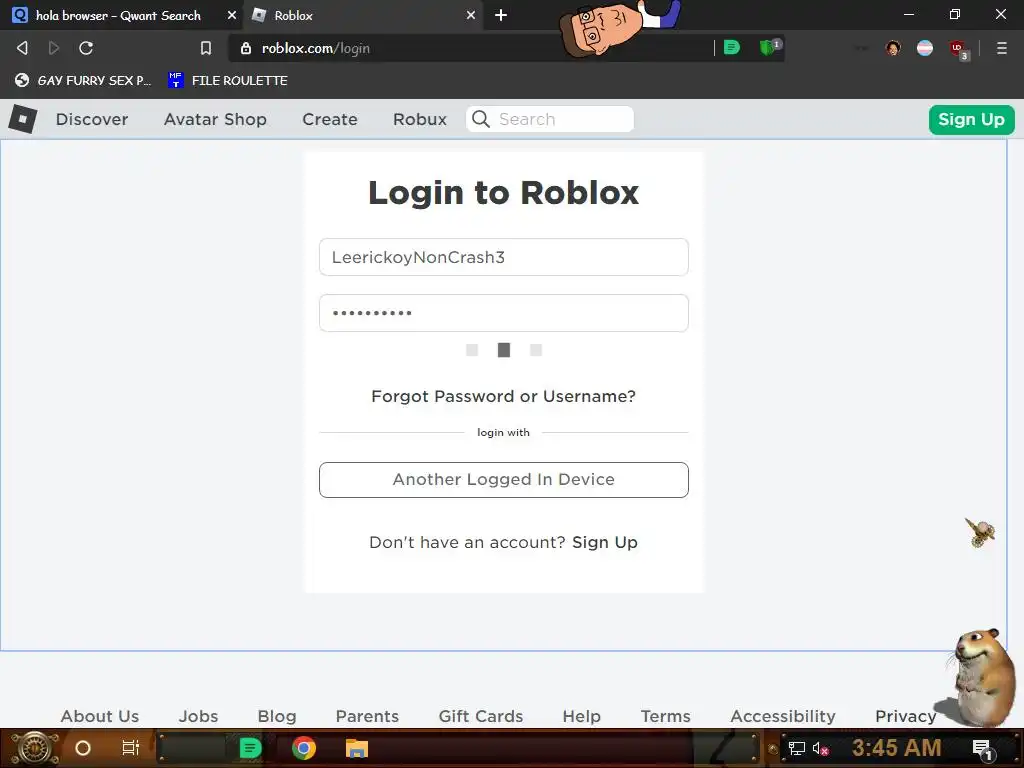The image size is (1024, 768).
Task: Launch Google Chrome from the taskbar
Action: pos(304,748)
